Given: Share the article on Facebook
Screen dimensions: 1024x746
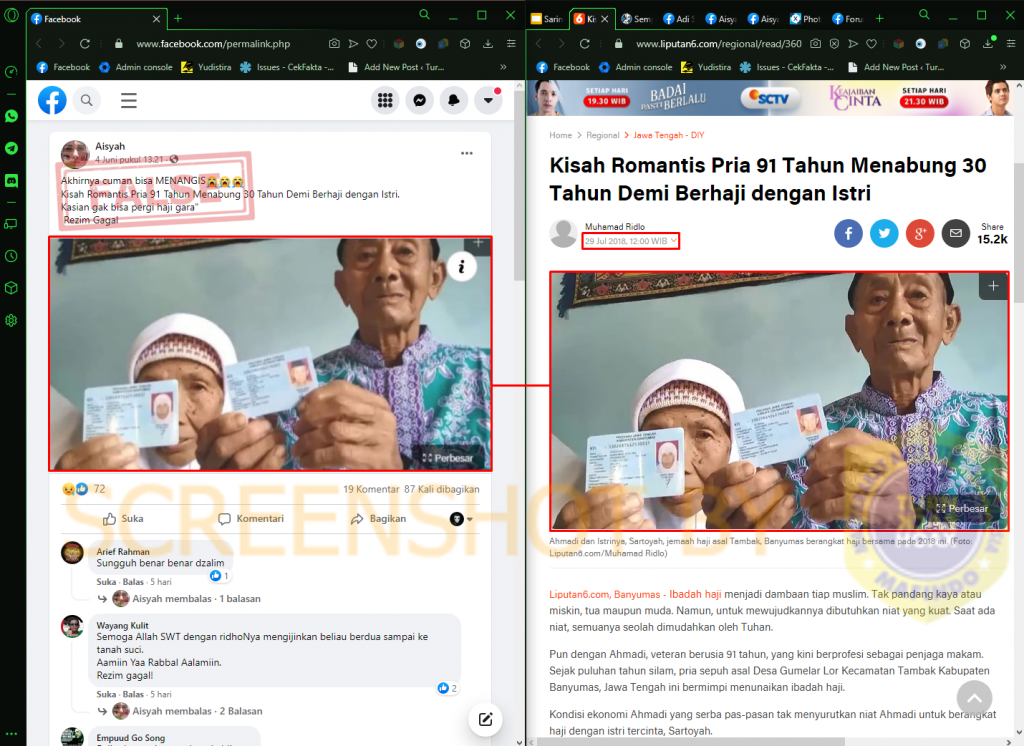Looking at the screenshot, I should point(848,233).
